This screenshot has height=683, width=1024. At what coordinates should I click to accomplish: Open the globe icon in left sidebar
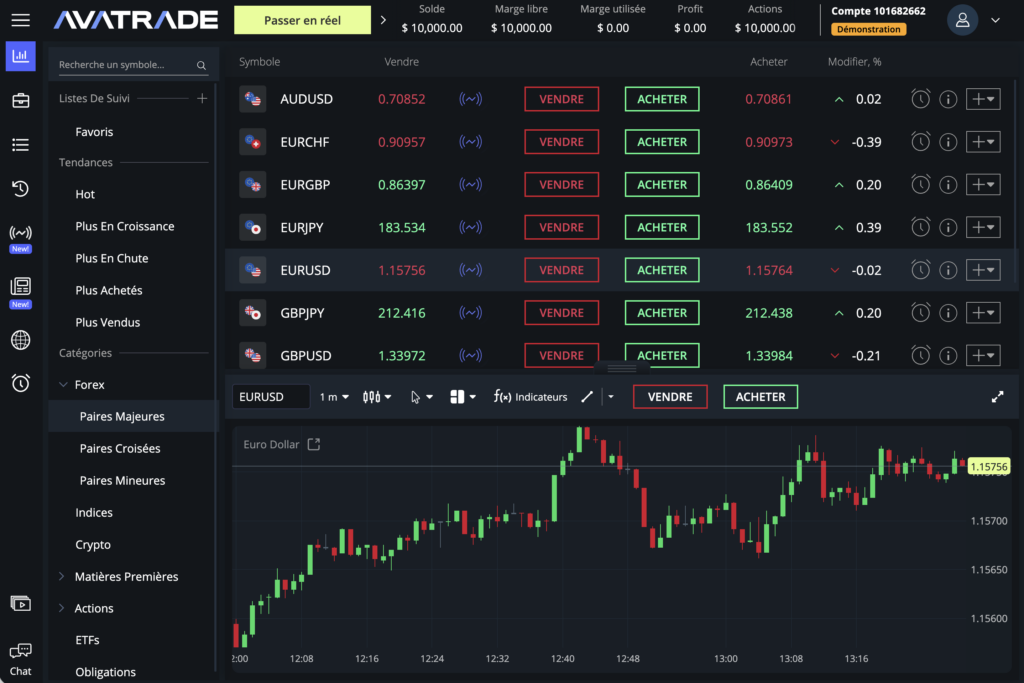point(20,340)
